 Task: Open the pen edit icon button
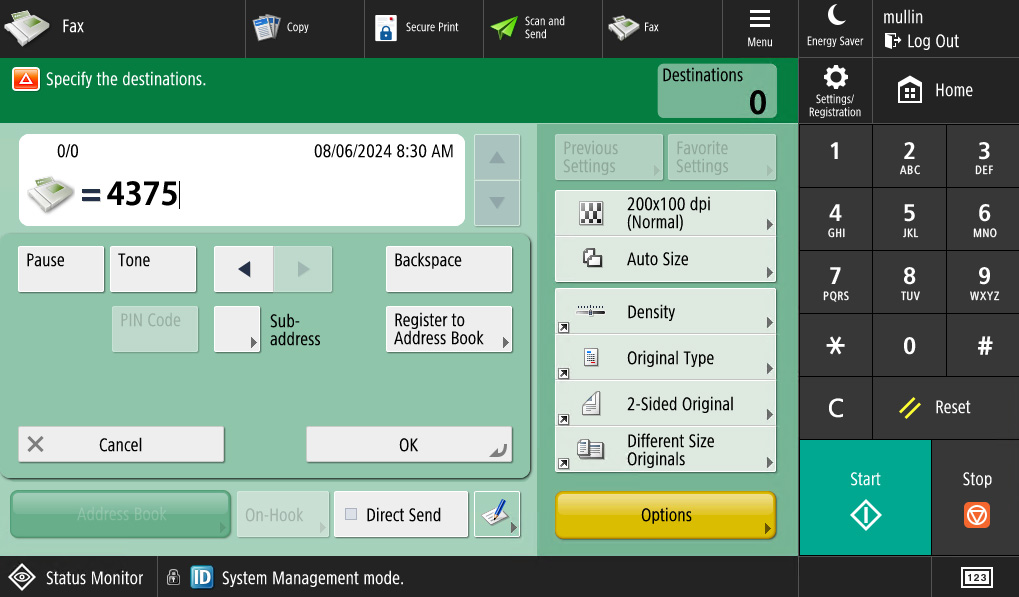pos(497,514)
